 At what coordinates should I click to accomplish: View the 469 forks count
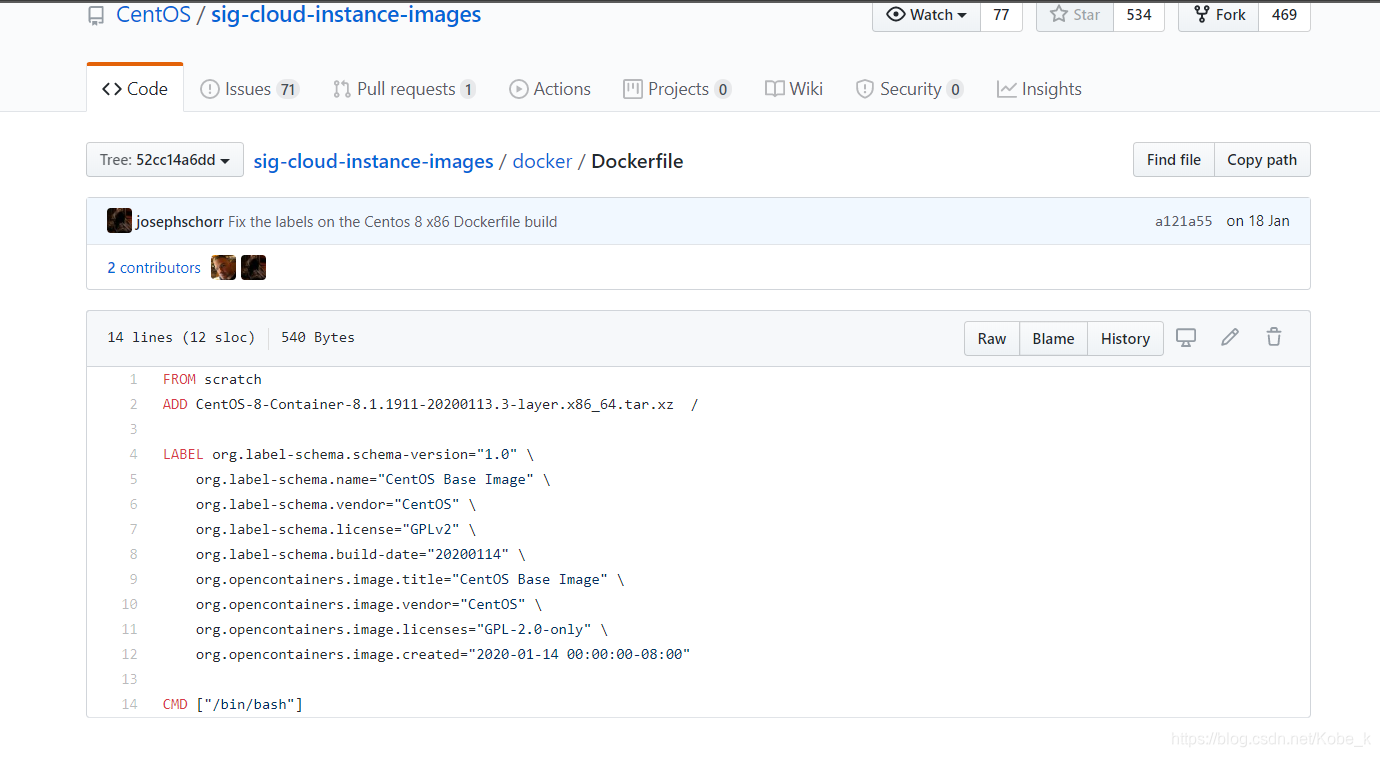coord(1285,15)
